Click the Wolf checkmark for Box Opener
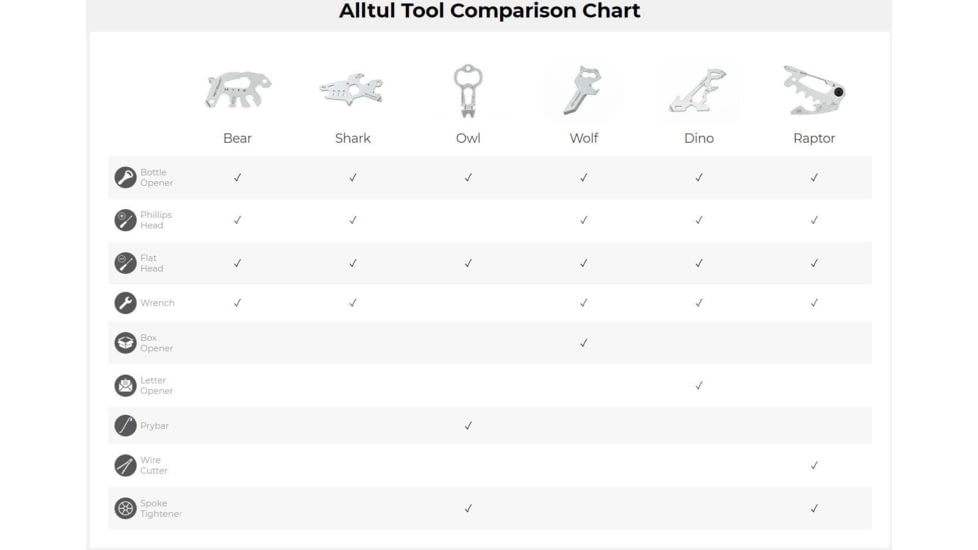The image size is (978, 550). (584, 343)
